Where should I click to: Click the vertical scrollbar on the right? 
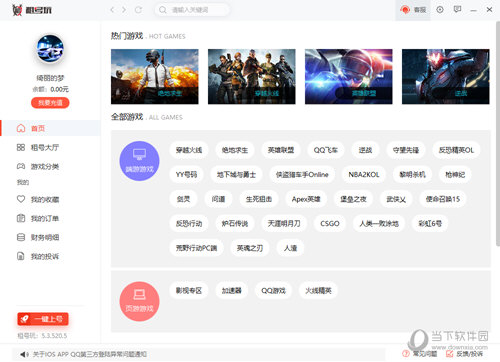[497, 133]
